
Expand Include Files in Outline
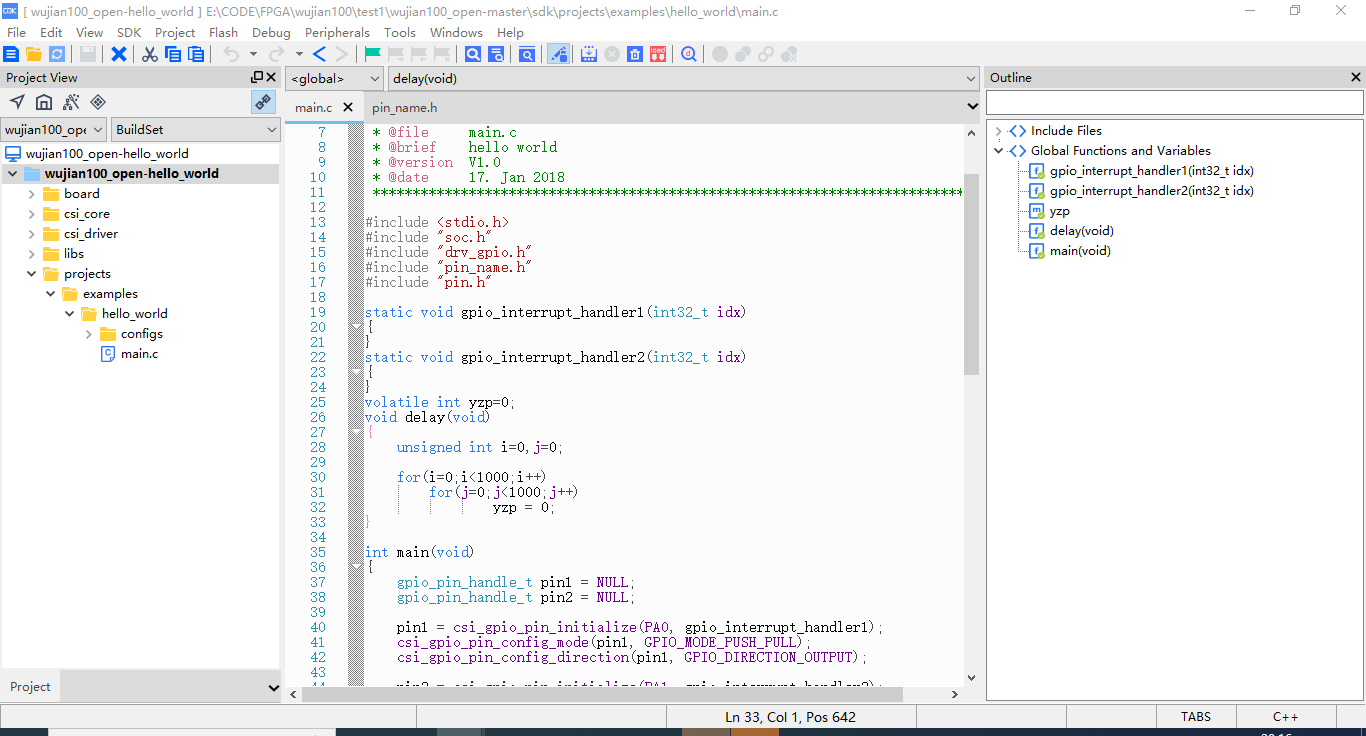[x=998, y=131]
